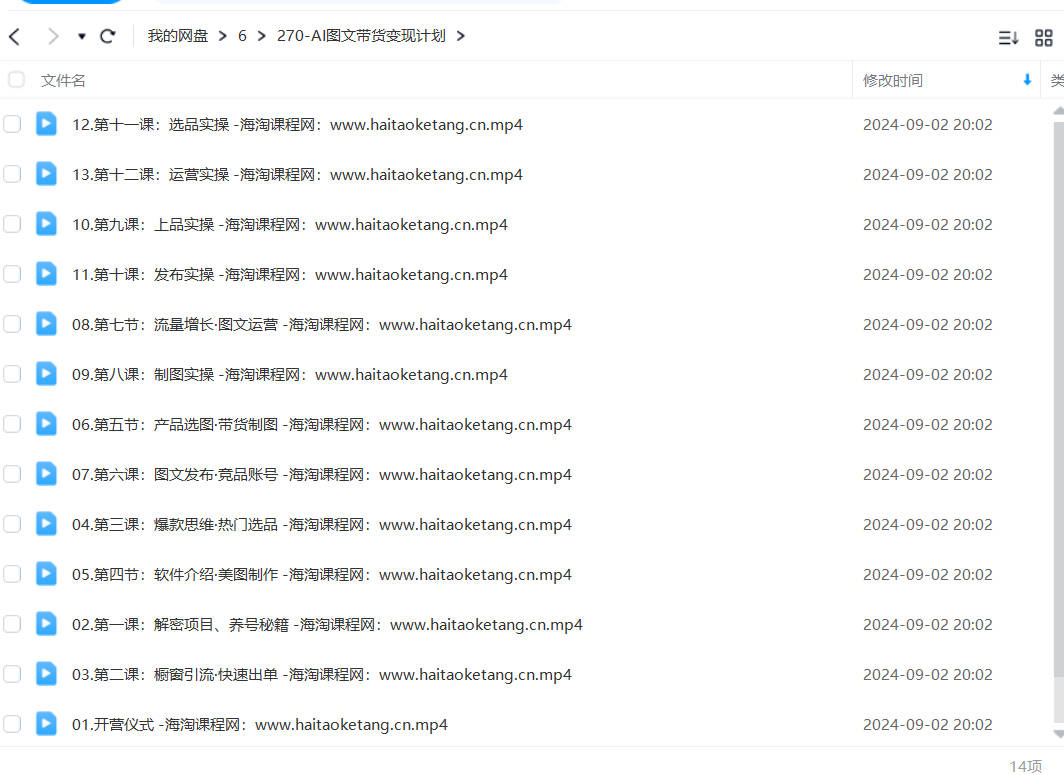1064x775 pixels.
Task: Refresh the folder listing
Action: [108, 36]
